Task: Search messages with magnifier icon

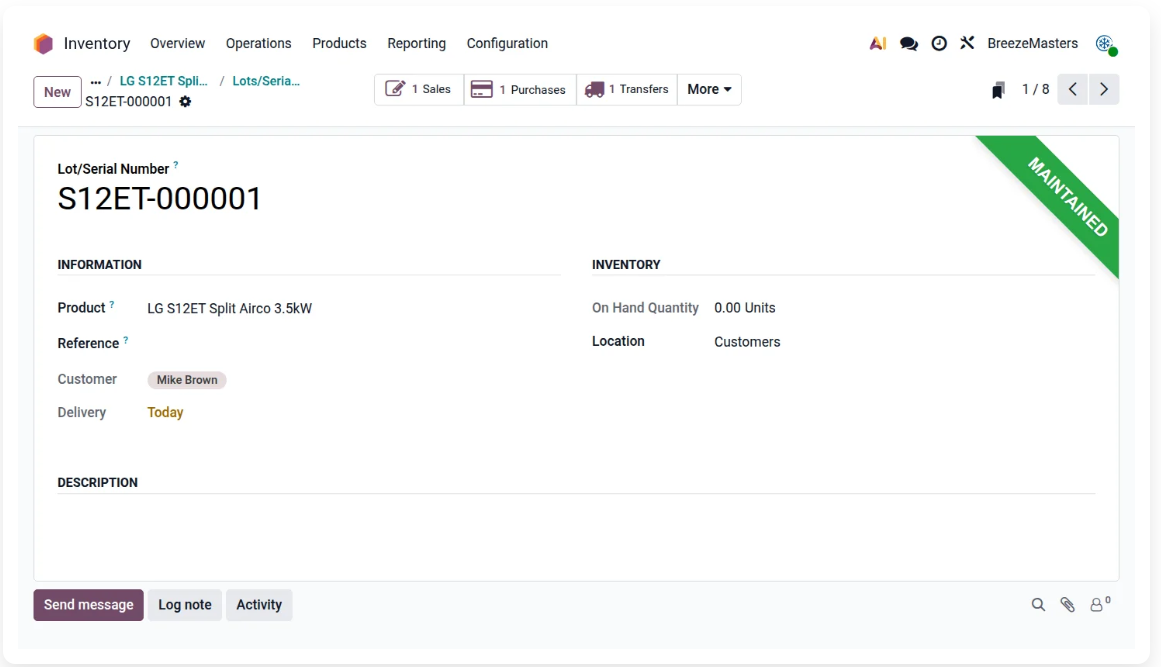Action: 1038,605
